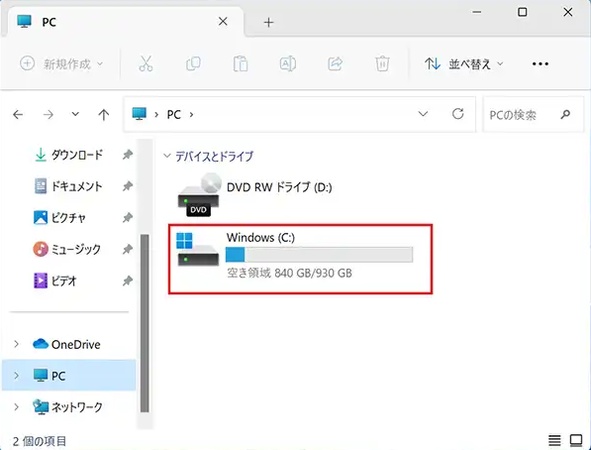Collapse the デバイスとドライブ group
The height and width of the screenshot is (450, 591).
point(167,156)
